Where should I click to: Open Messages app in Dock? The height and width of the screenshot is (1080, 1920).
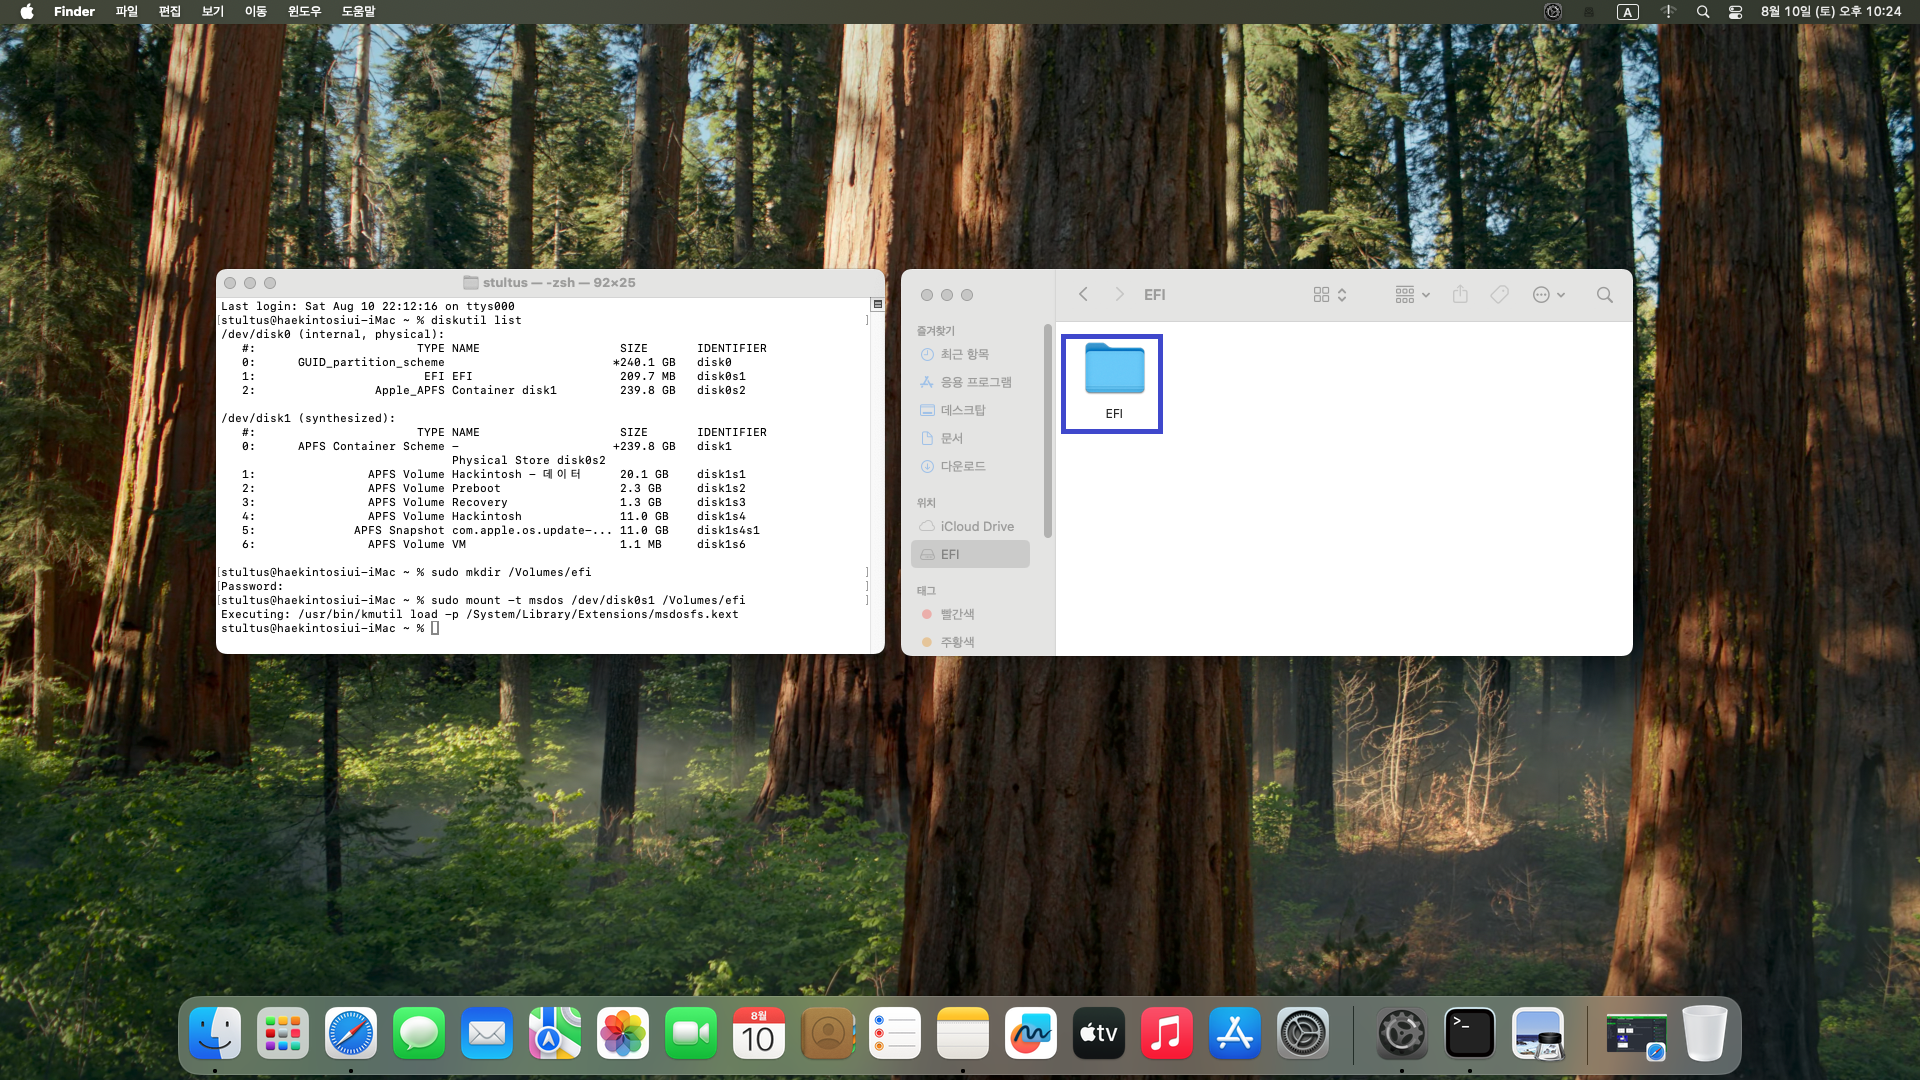[x=419, y=1033]
